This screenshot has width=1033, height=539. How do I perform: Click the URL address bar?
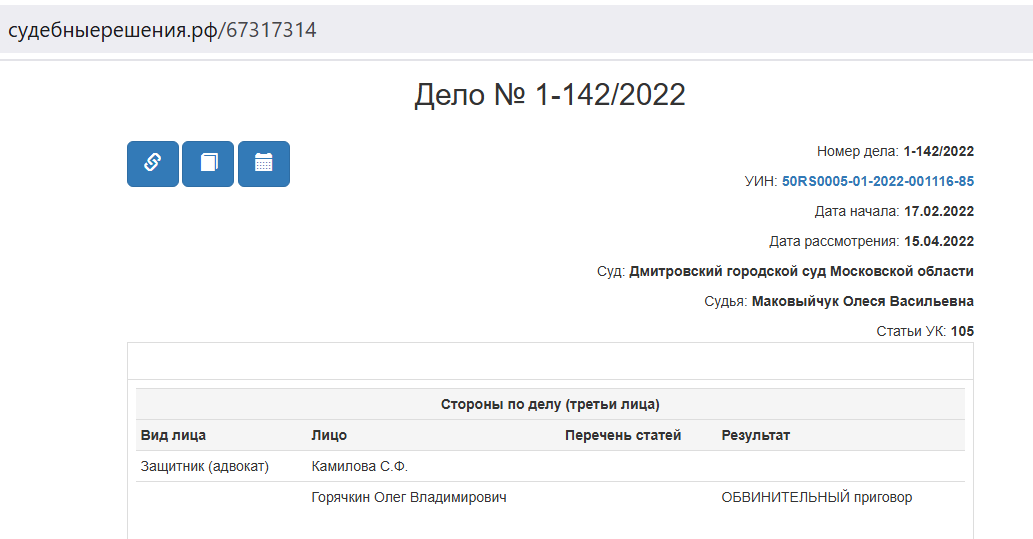[516, 30]
